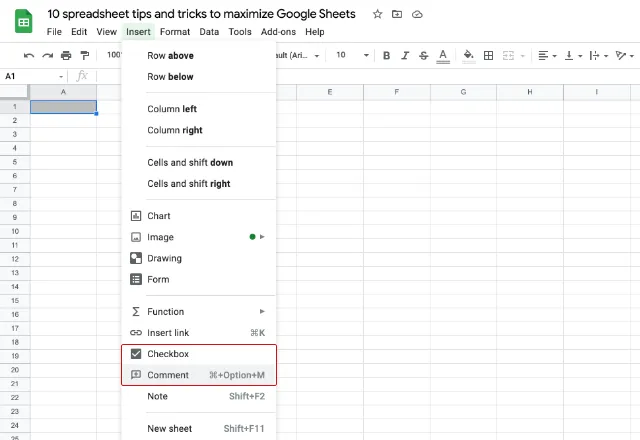Expand merge cells options arrow
This screenshot has height=440, width=640.
tap(522, 56)
